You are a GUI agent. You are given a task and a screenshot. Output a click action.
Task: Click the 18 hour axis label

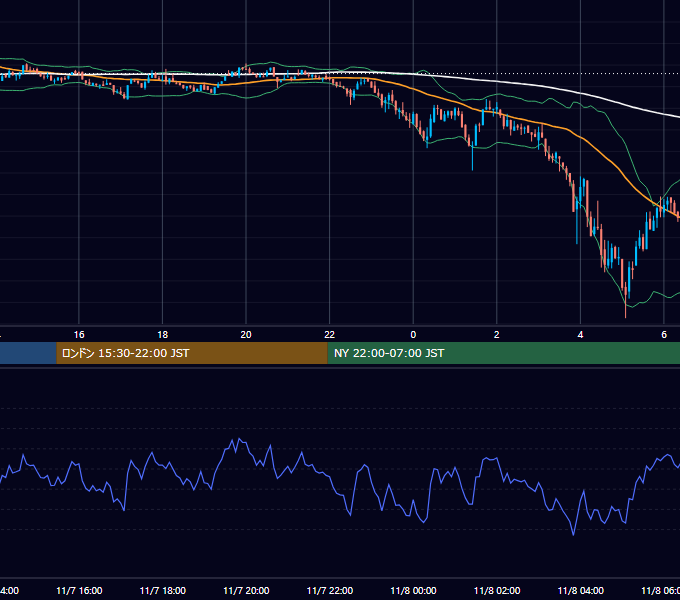[163, 335]
